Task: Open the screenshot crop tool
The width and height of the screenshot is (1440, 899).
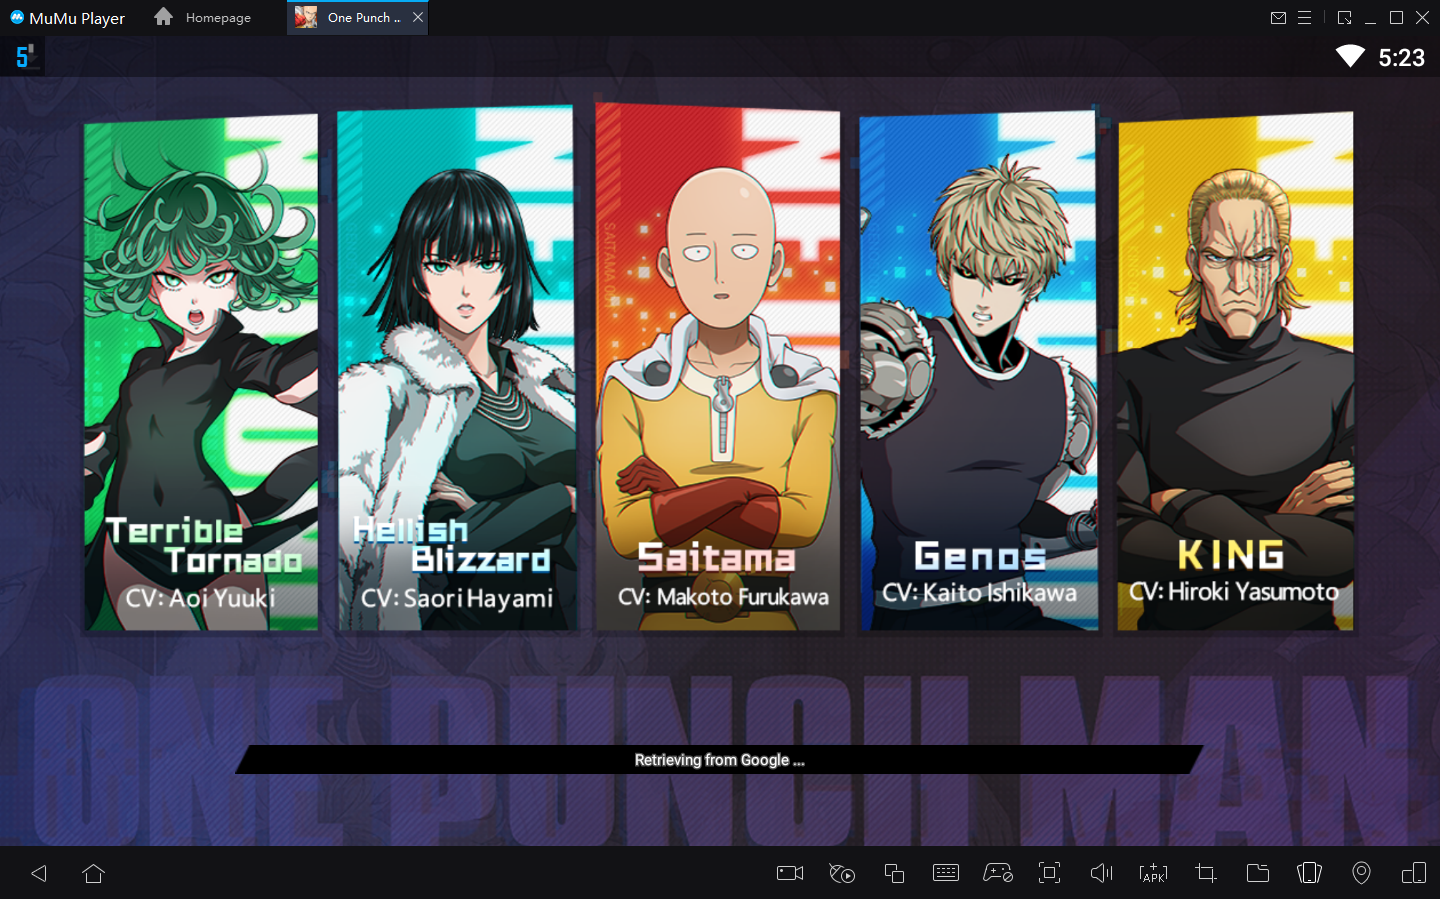Action: tap(1205, 873)
